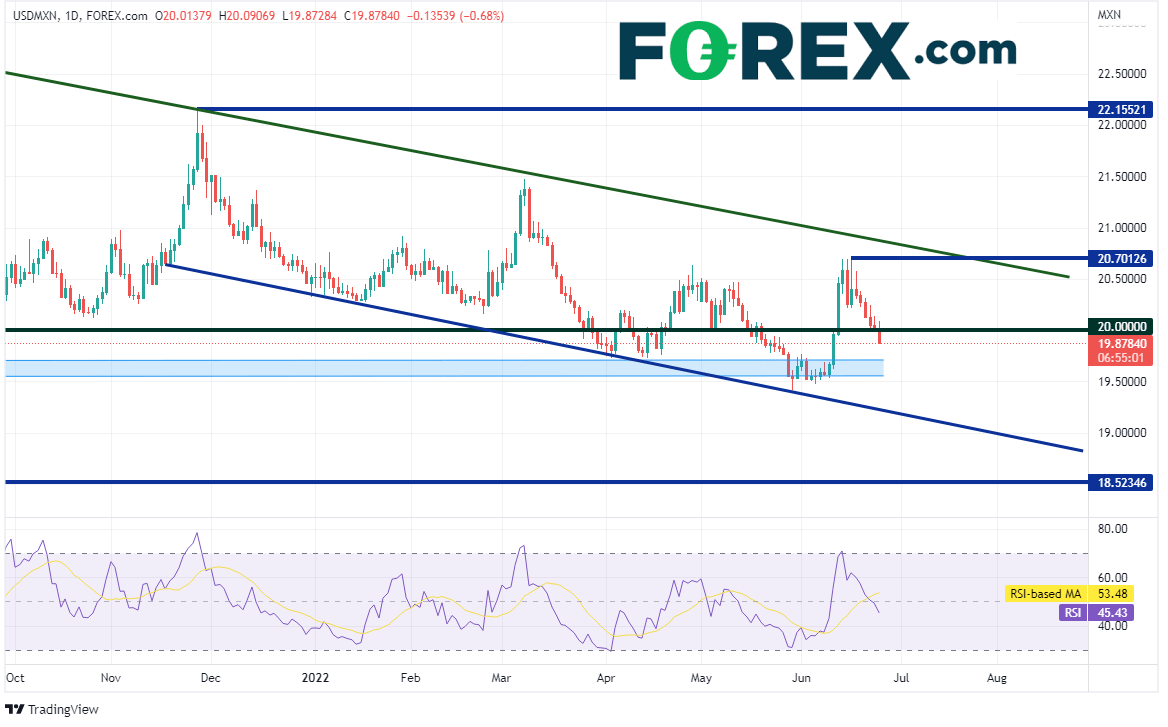Click the 2022 date axis label

(315, 678)
